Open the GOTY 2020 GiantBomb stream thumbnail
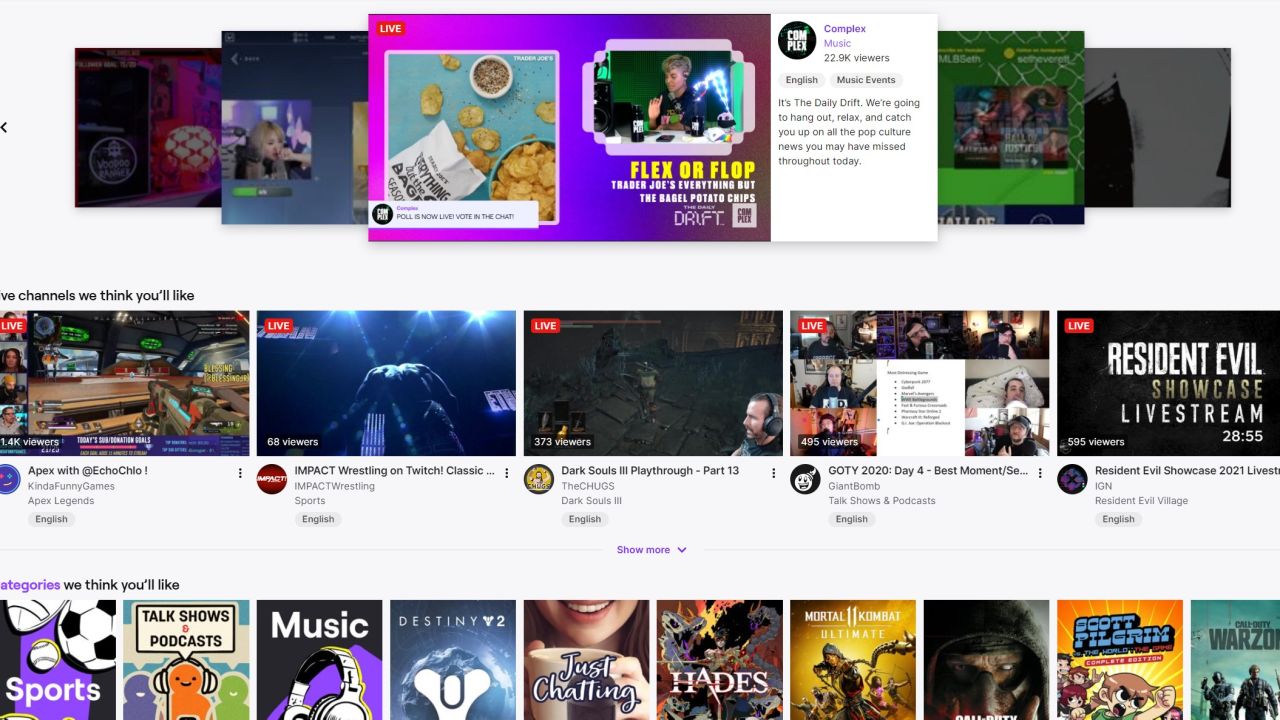 [920, 383]
